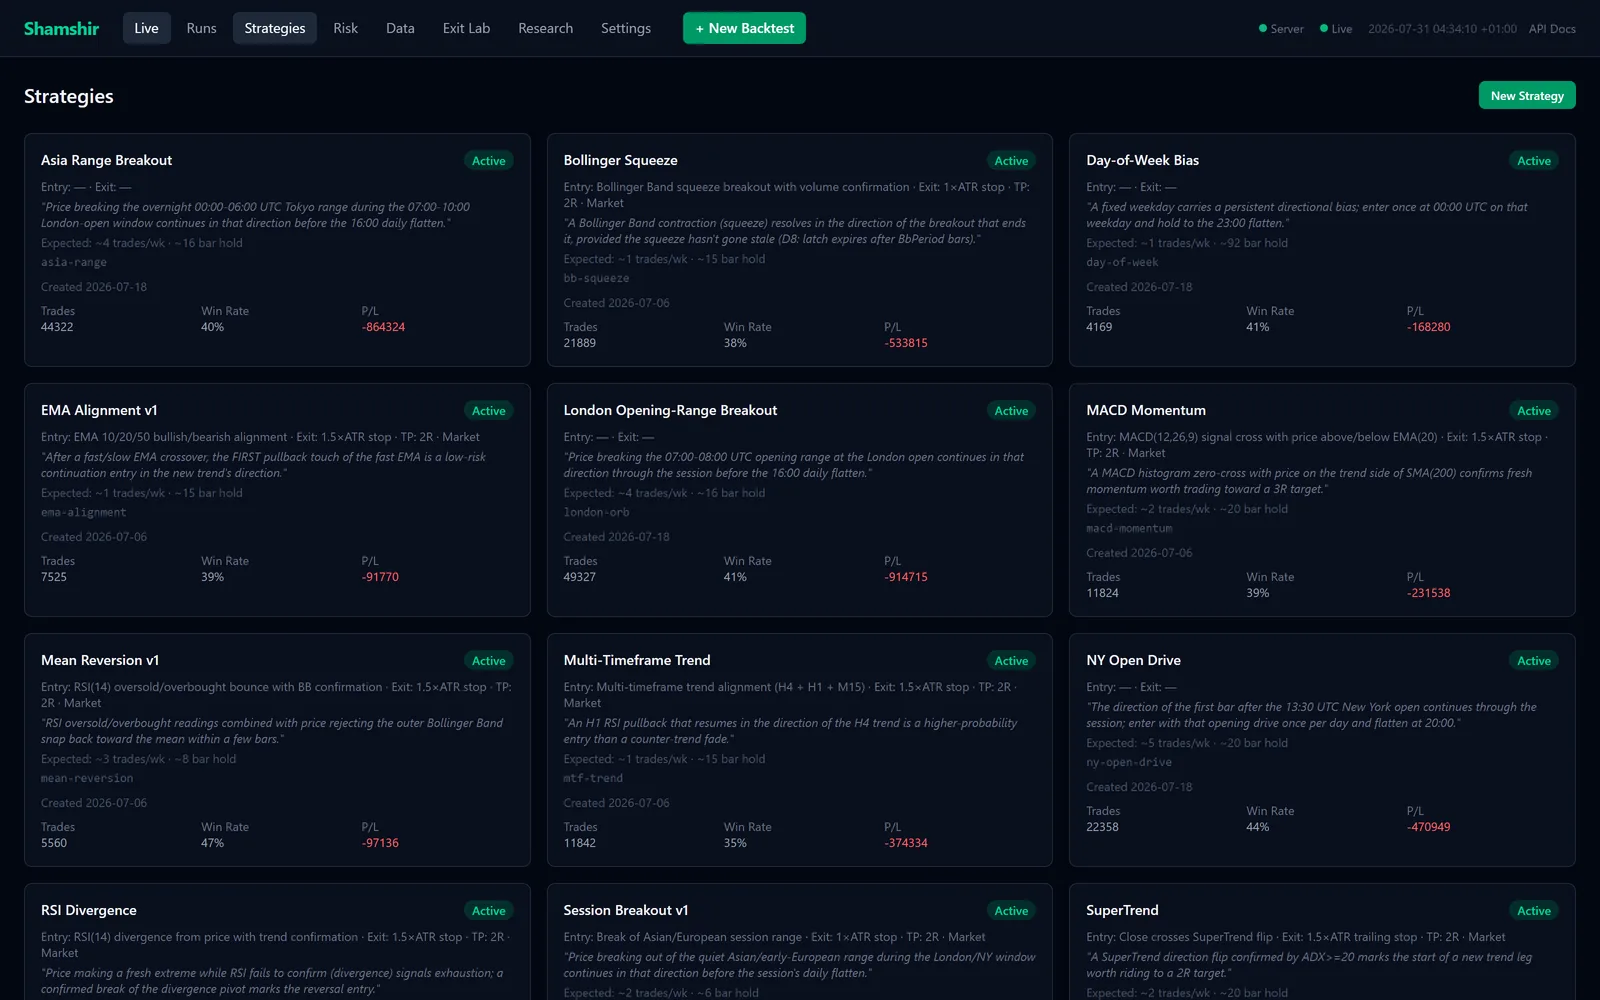1600x1000 pixels.
Task: Click the ny-open-drive slug text
Action: [1129, 762]
